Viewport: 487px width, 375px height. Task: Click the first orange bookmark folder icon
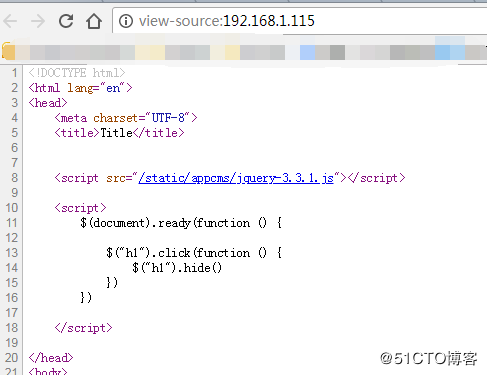pyautogui.click(x=9, y=51)
